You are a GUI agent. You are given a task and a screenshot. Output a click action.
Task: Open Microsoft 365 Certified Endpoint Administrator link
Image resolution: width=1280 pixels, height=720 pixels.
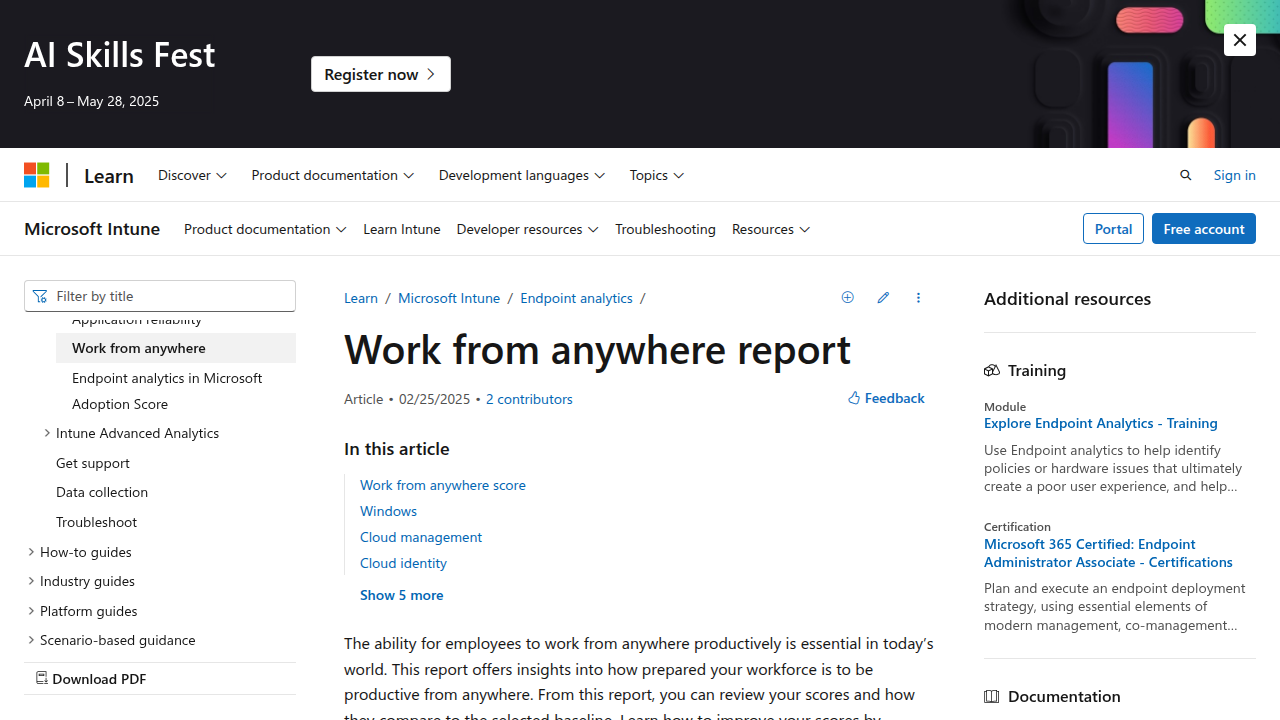(x=1108, y=553)
